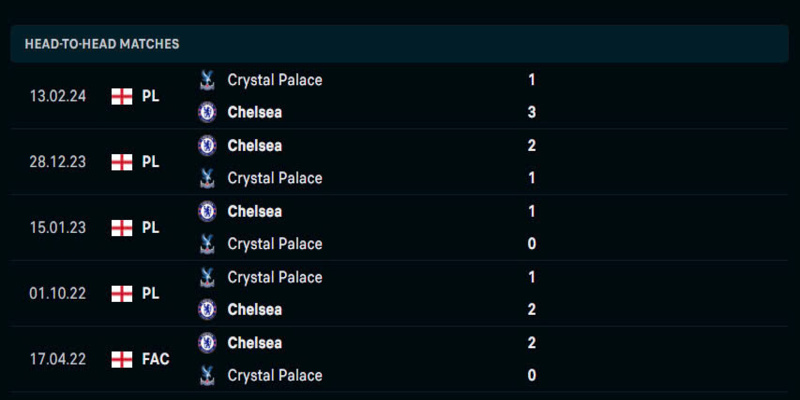This screenshot has width=800, height=400.
Task: Click Crystal Palace crest in 15.01.23 match
Action: [207, 244]
